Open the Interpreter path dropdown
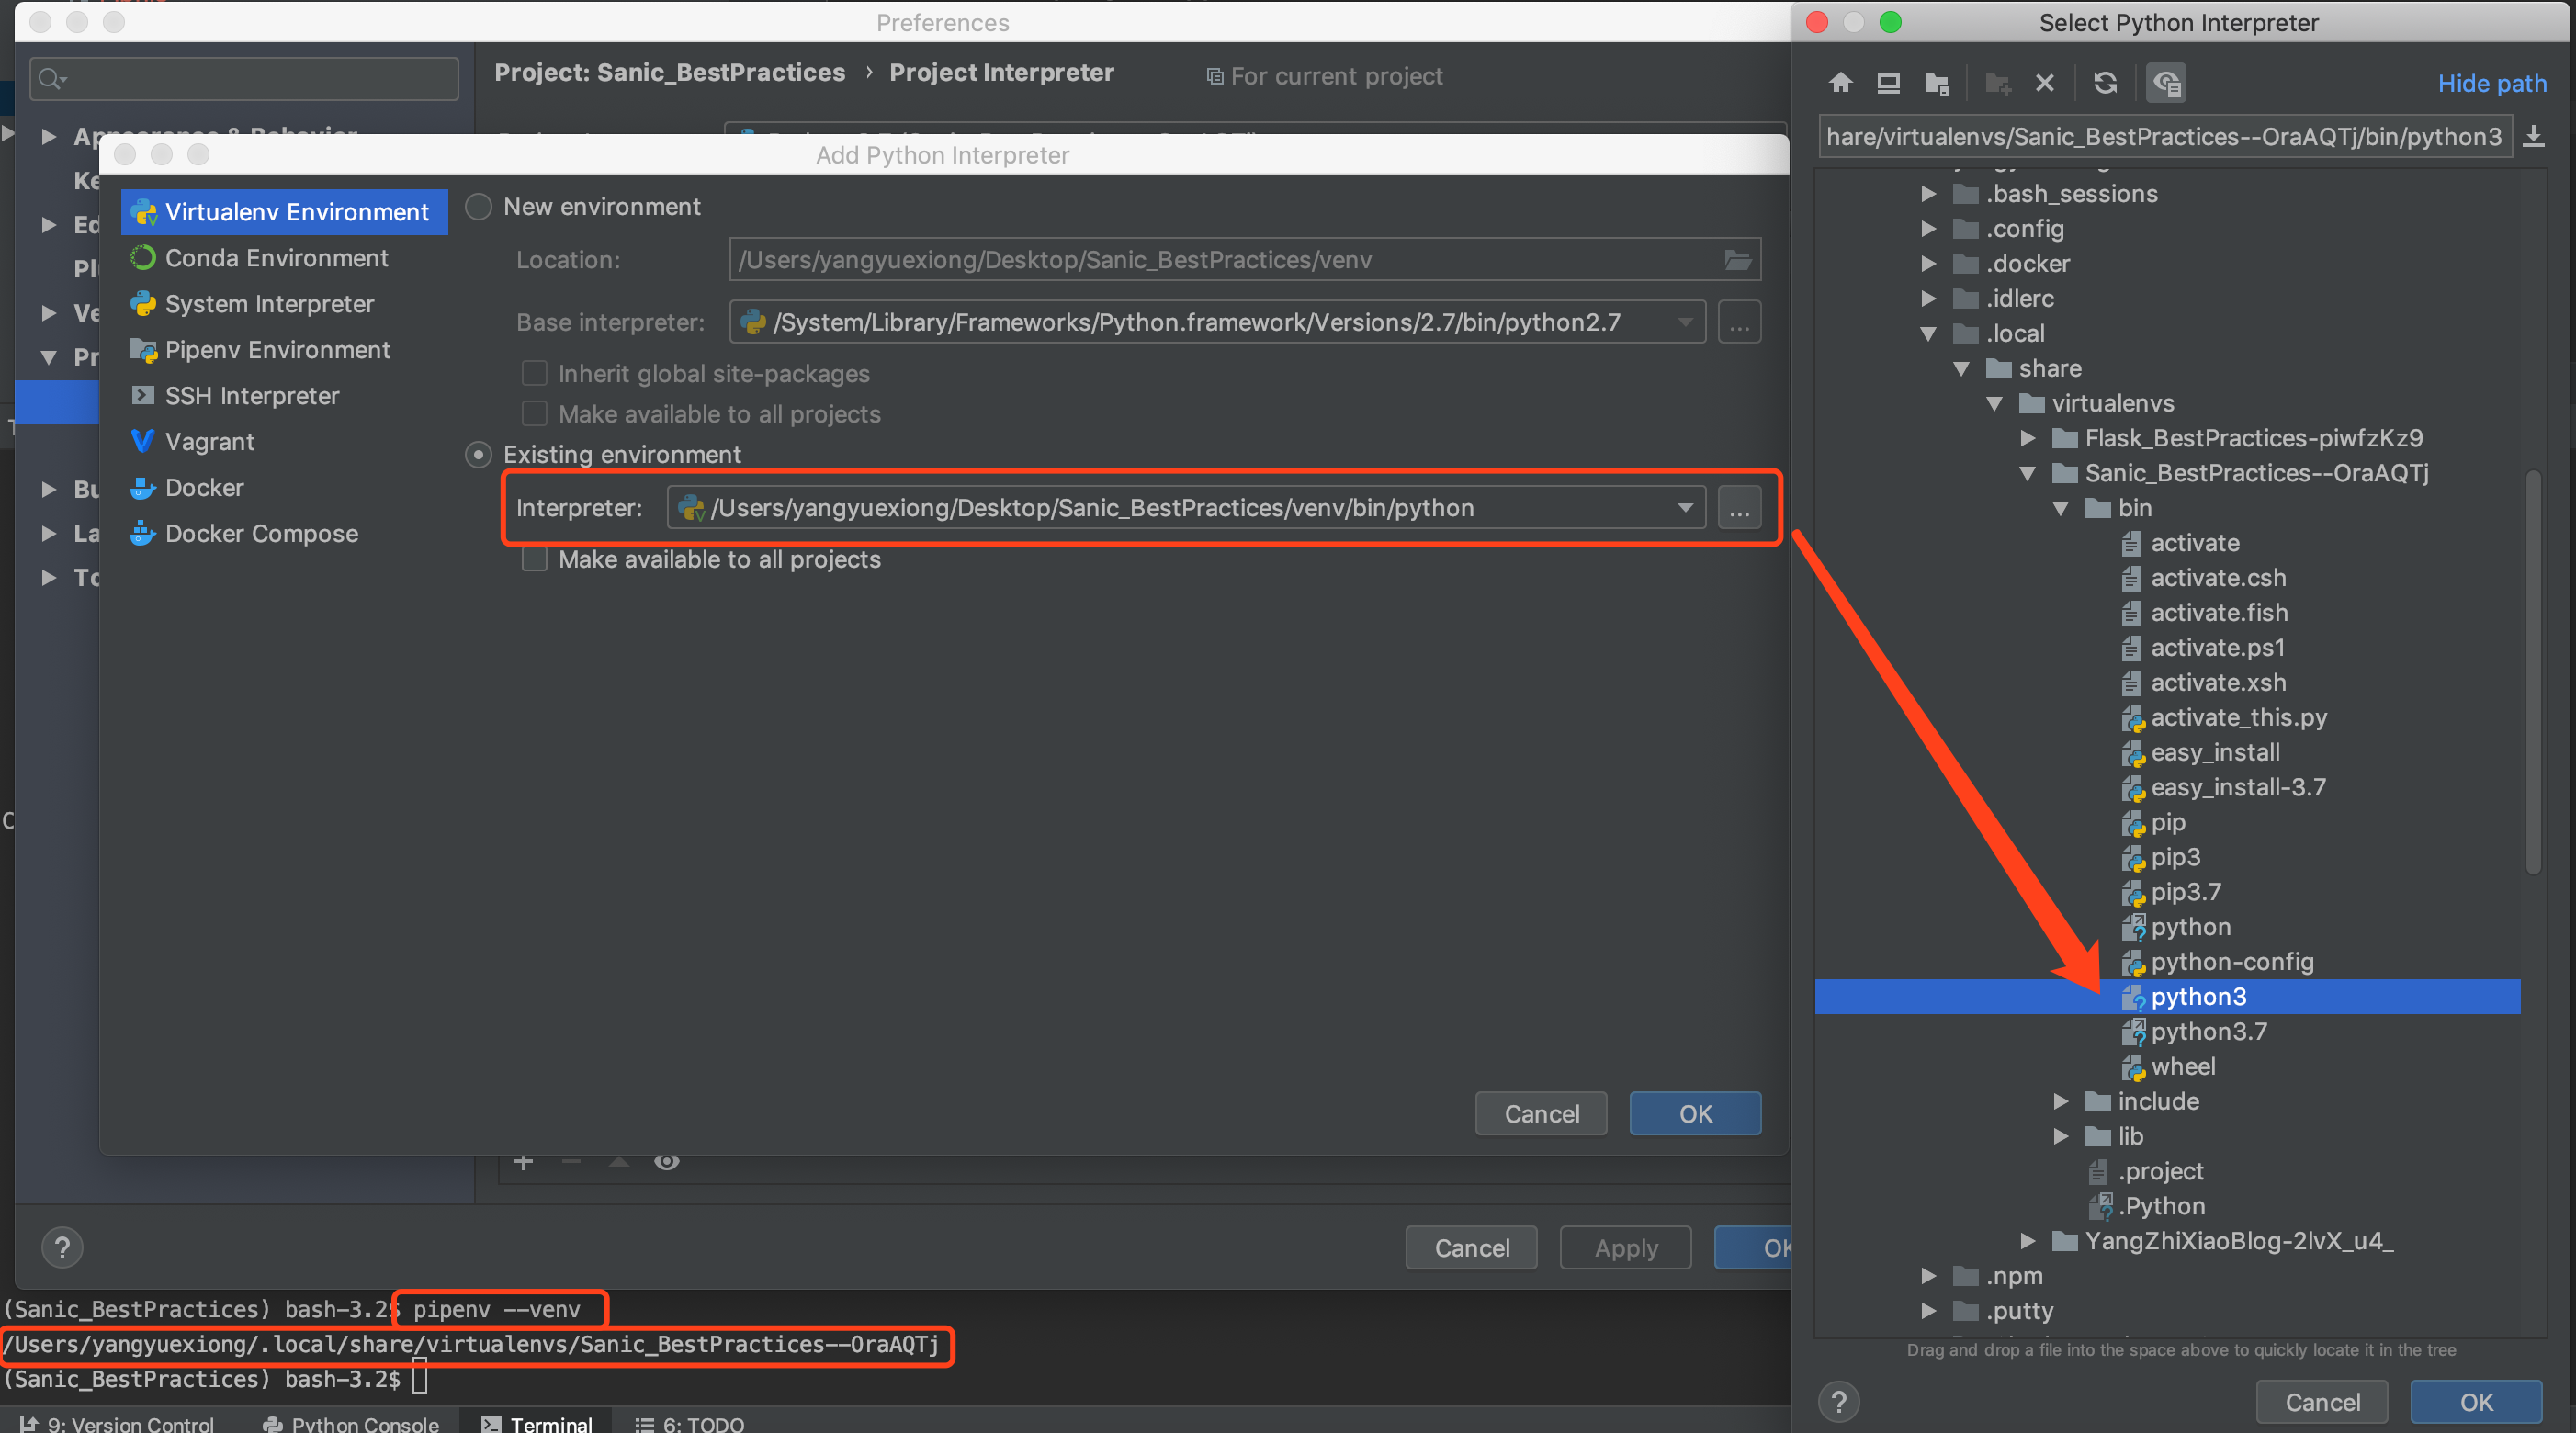The image size is (2576, 1433). [1685, 508]
